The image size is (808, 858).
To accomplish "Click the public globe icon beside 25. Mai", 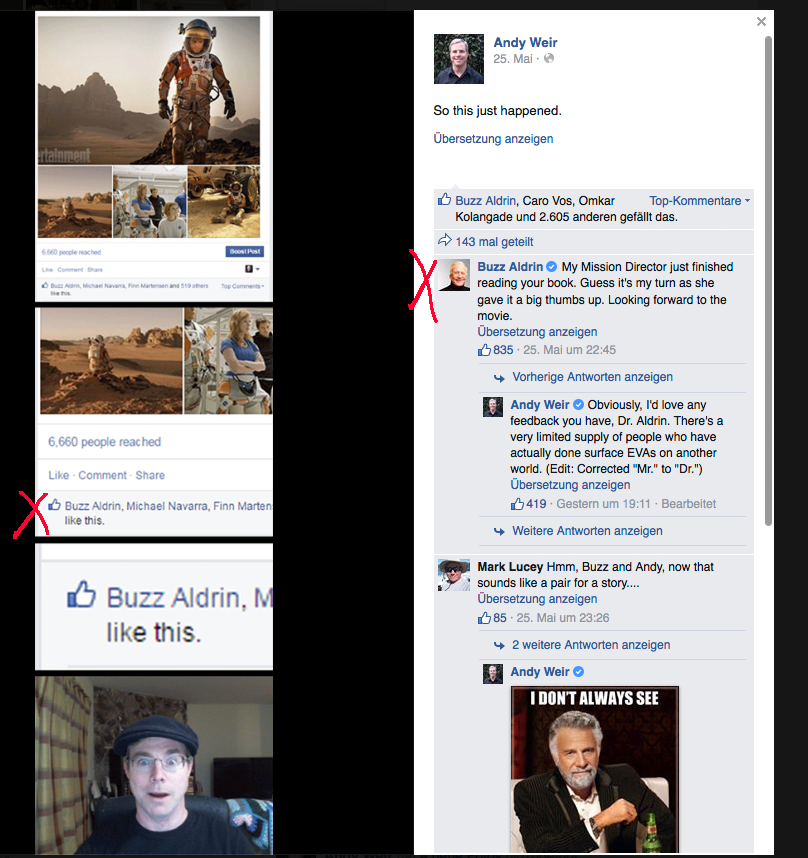I will (549, 58).
